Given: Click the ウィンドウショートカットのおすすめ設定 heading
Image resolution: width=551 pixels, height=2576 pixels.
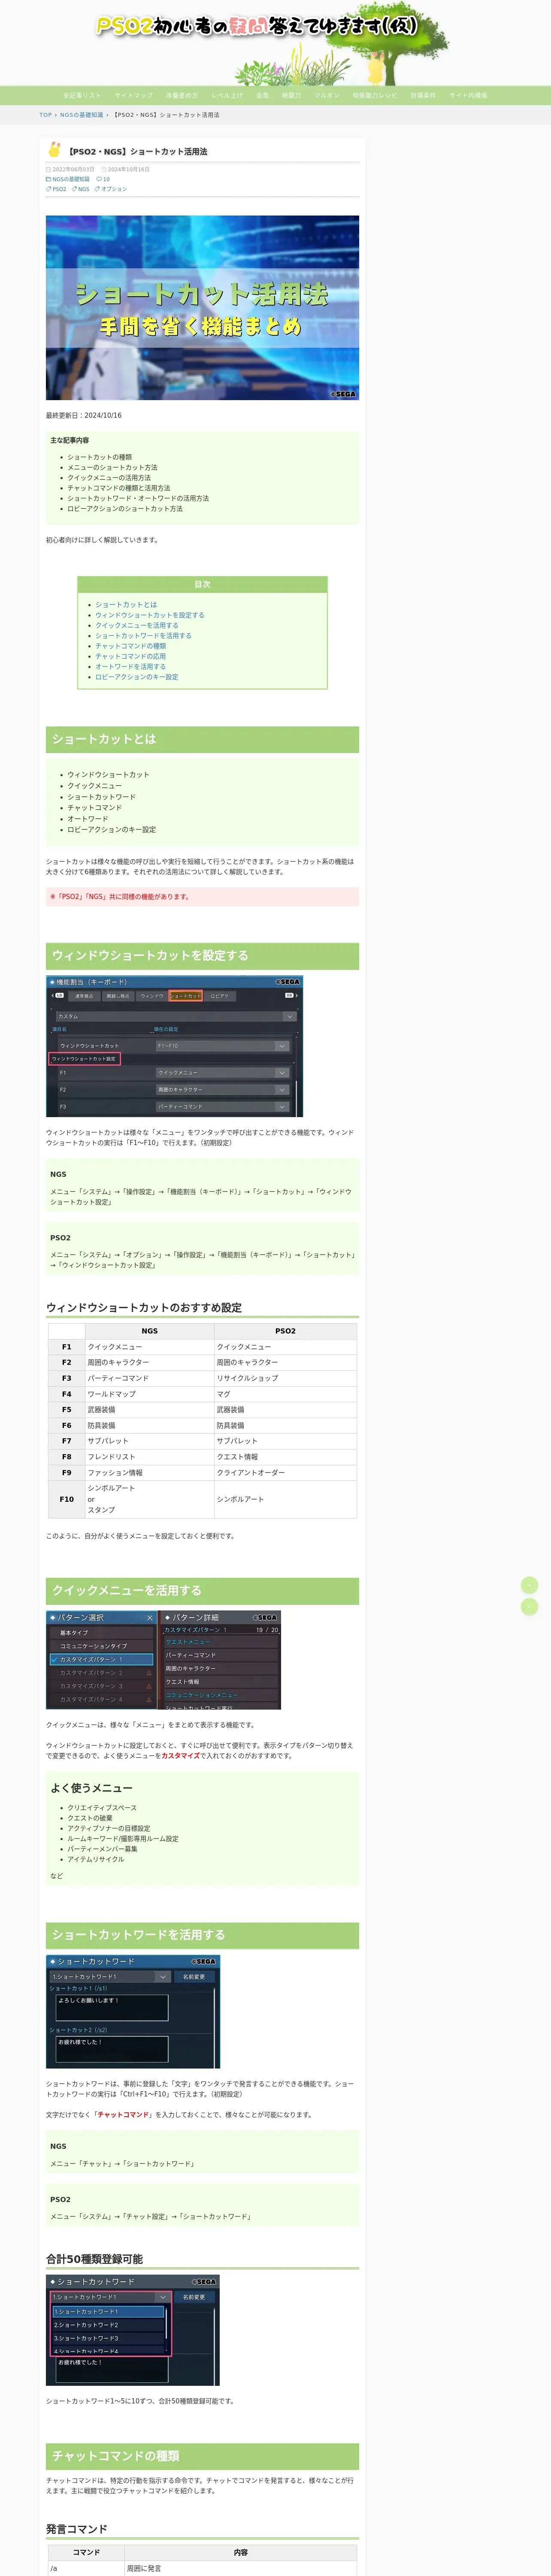Looking at the screenshot, I should (x=144, y=1308).
